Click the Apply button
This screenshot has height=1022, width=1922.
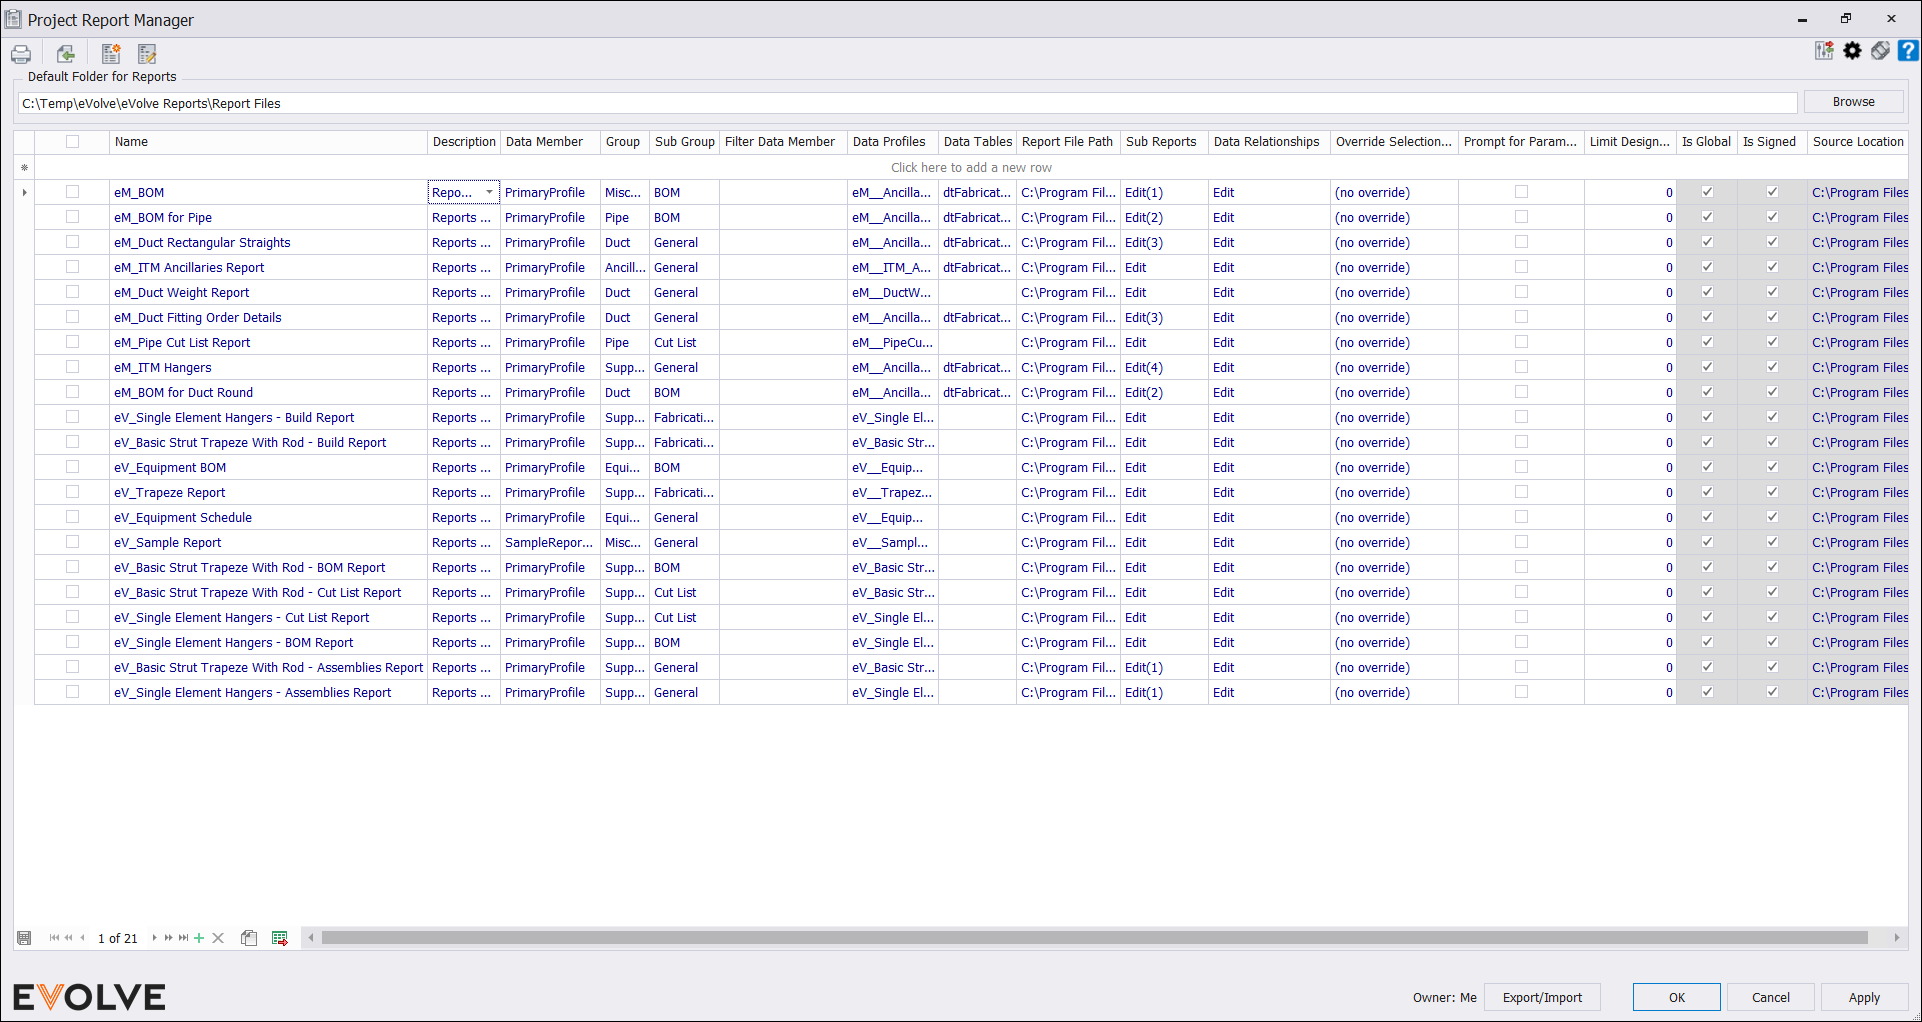[1864, 997]
